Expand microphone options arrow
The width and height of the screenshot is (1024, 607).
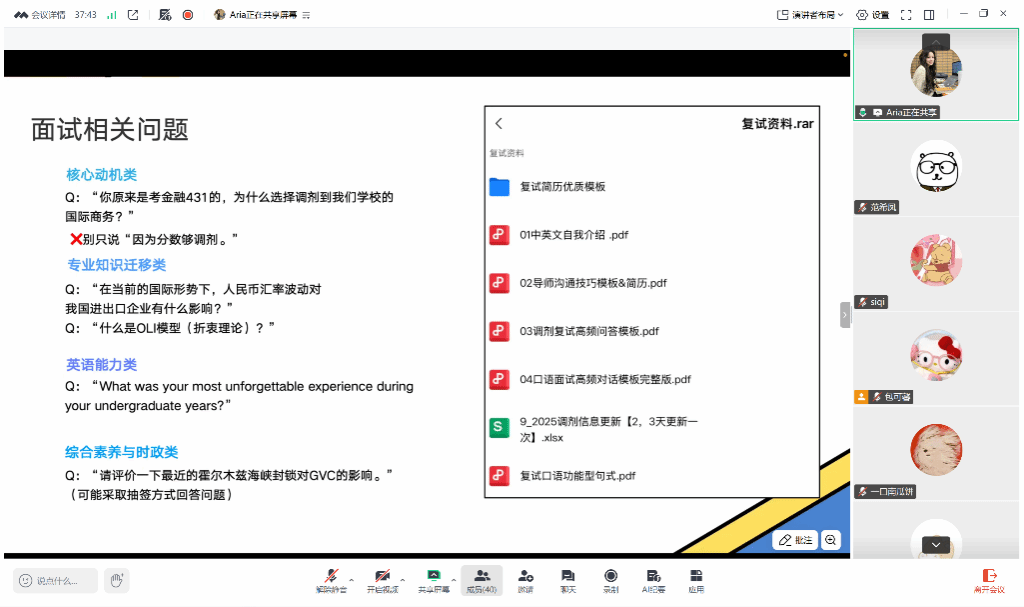(x=351, y=579)
